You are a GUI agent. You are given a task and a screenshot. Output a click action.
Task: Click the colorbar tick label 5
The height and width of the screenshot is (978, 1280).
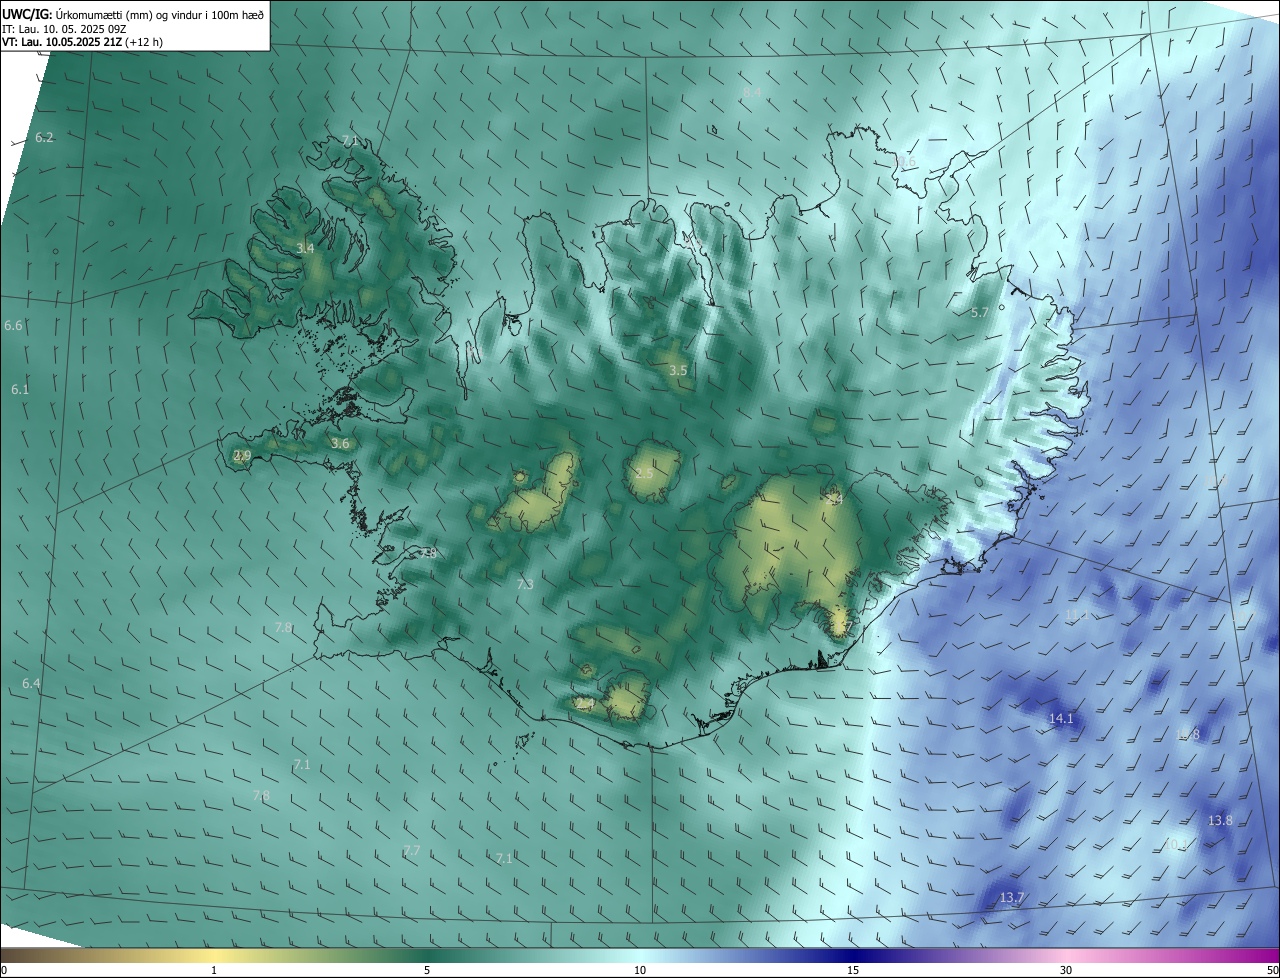(x=427, y=970)
